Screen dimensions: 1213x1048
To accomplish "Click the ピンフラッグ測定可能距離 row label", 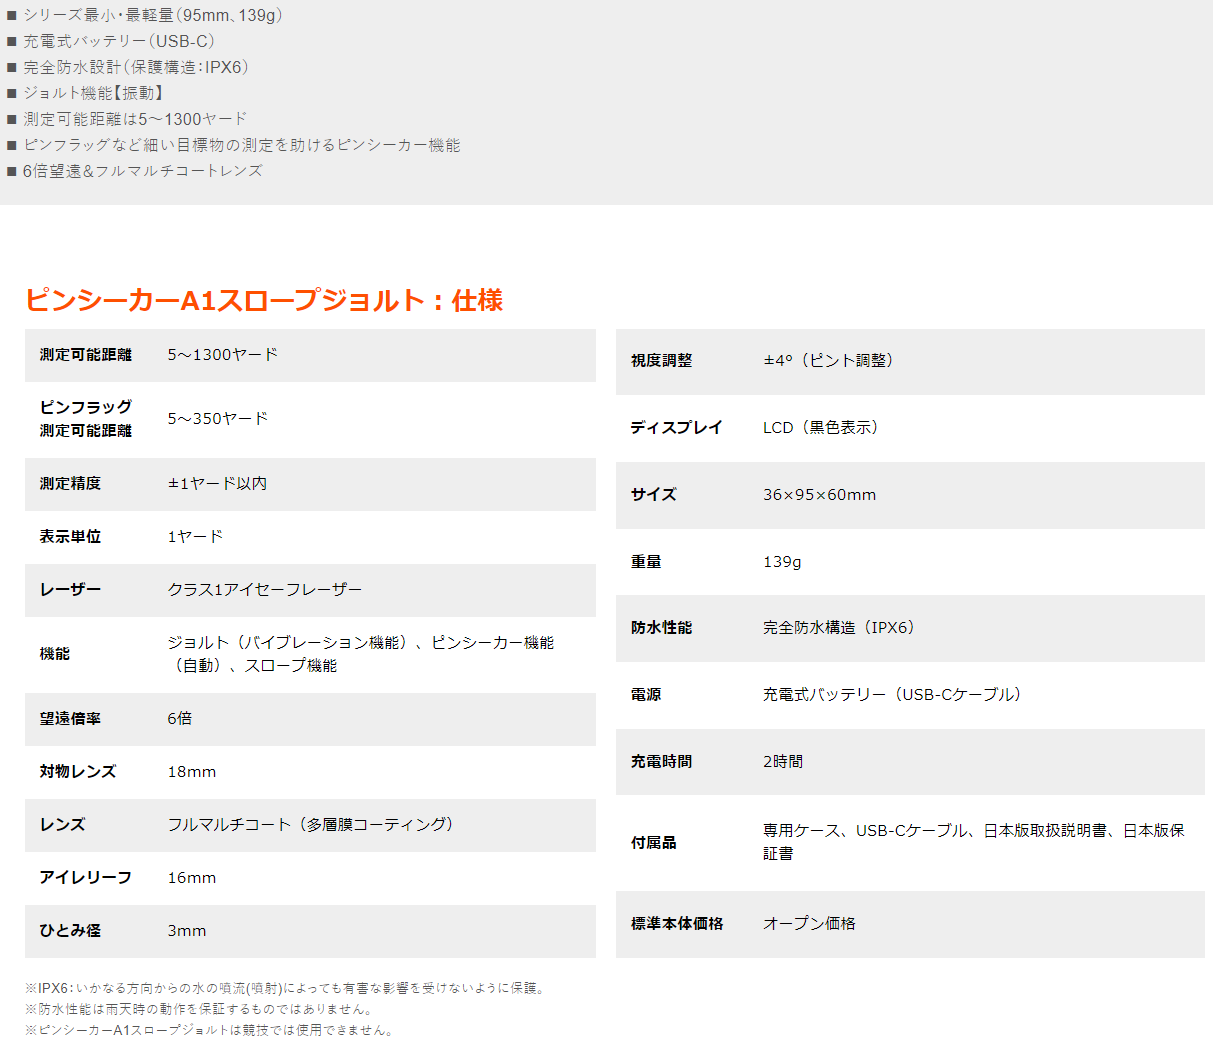I will point(86,419).
